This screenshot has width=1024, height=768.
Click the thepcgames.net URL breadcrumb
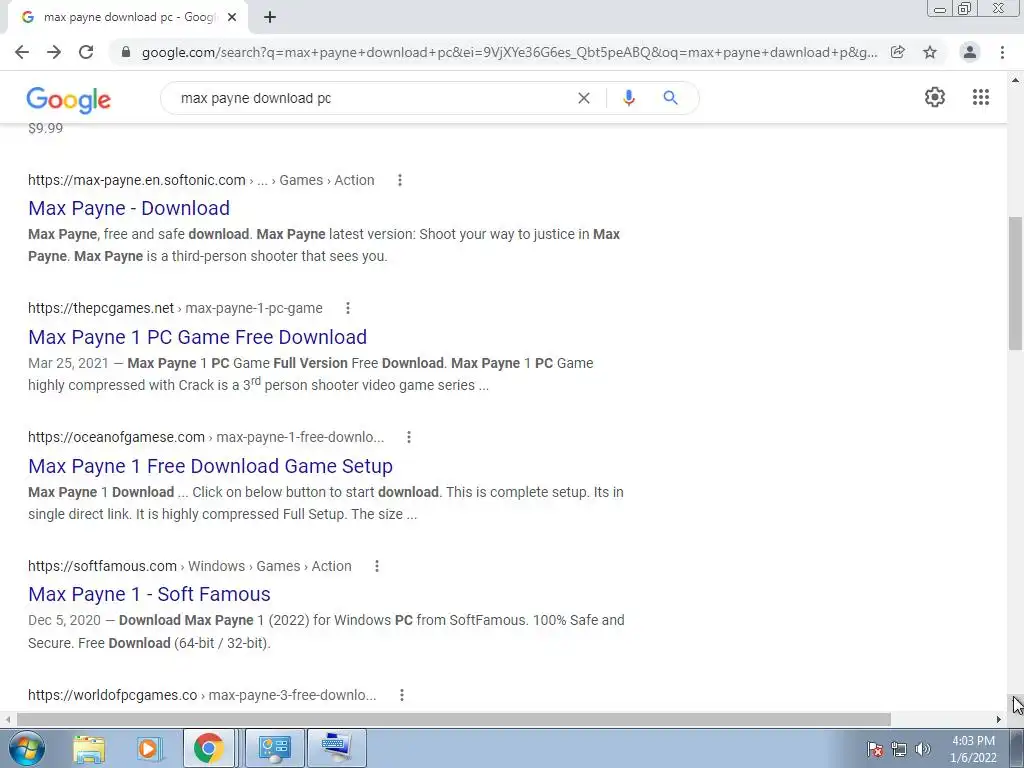pos(175,308)
